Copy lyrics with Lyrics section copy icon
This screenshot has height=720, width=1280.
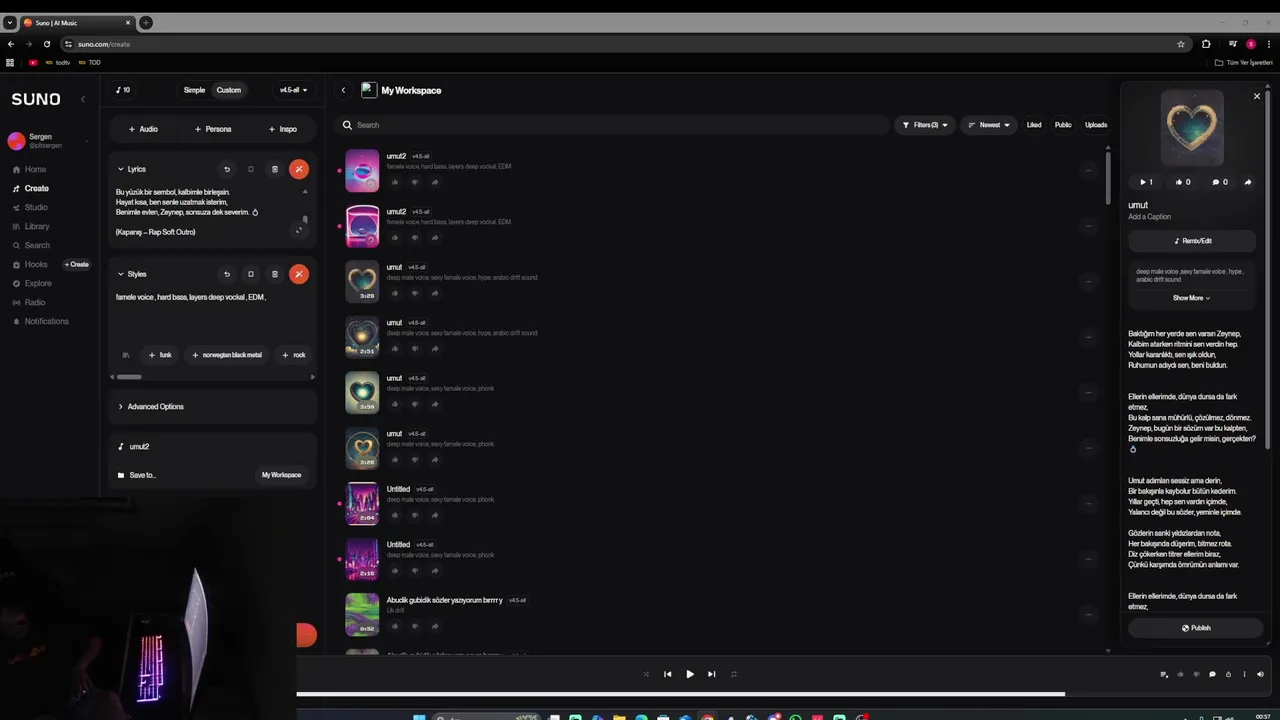pos(250,169)
